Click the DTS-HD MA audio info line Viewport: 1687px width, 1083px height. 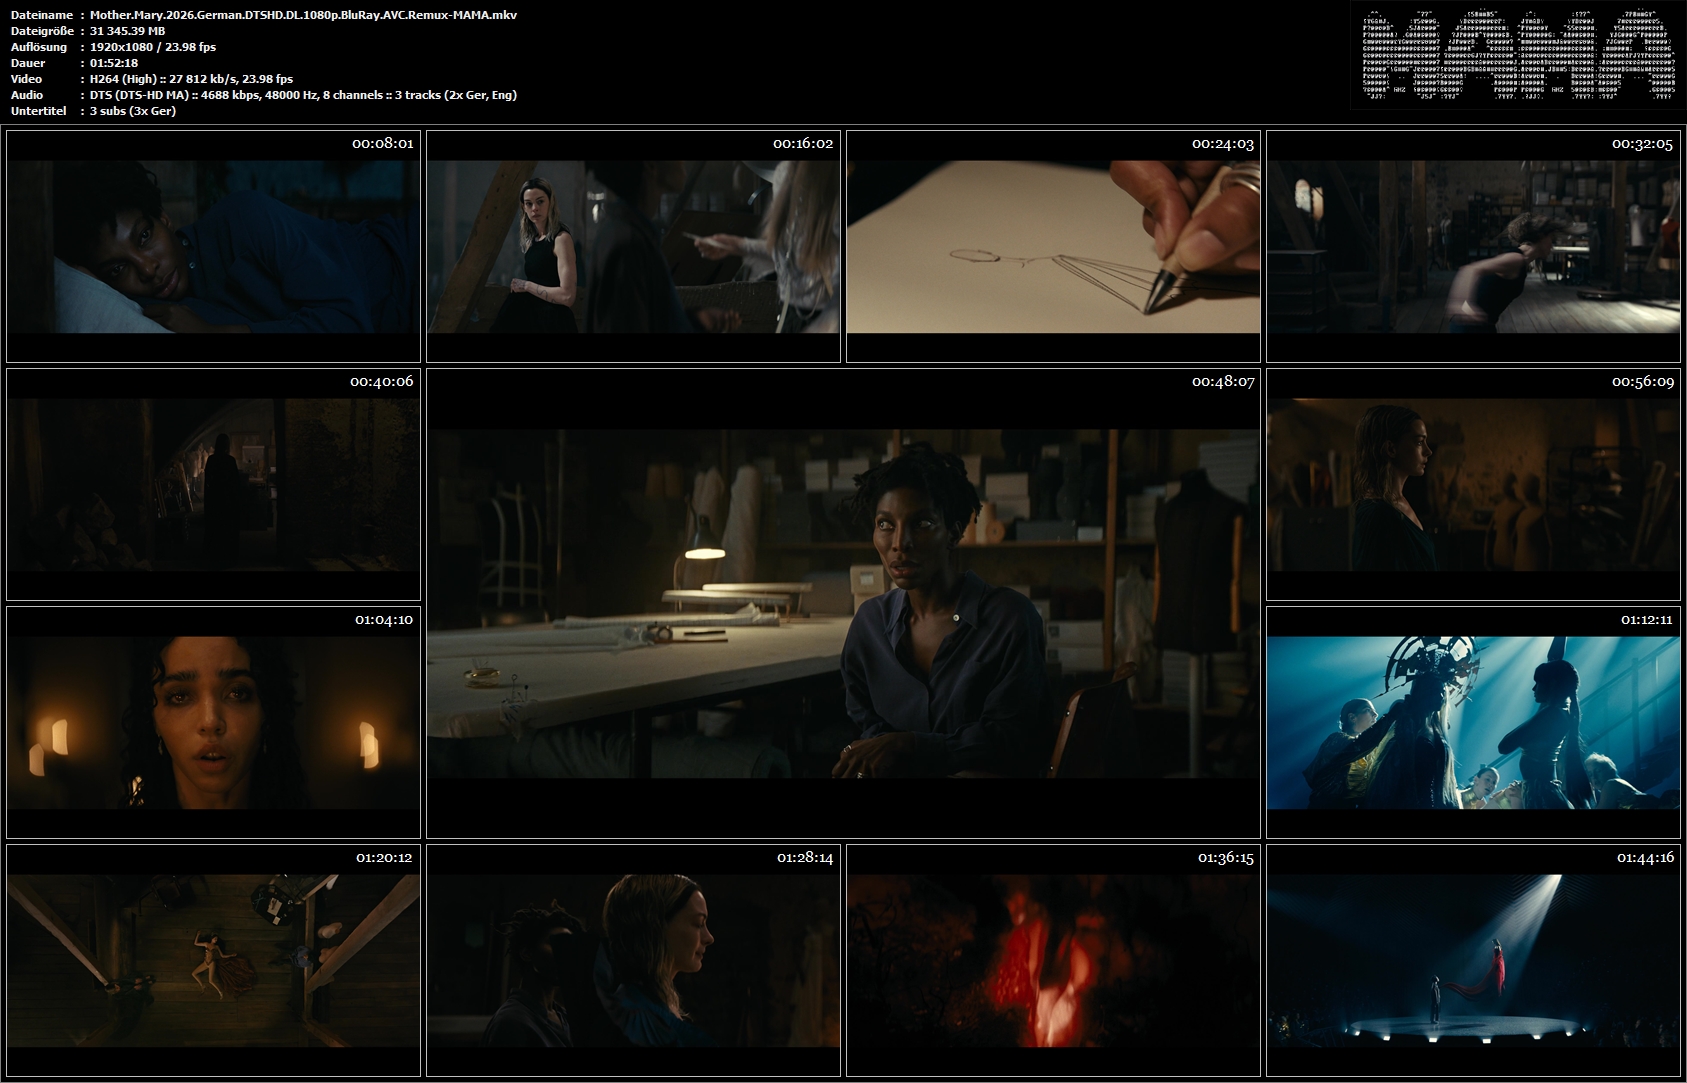[303, 95]
